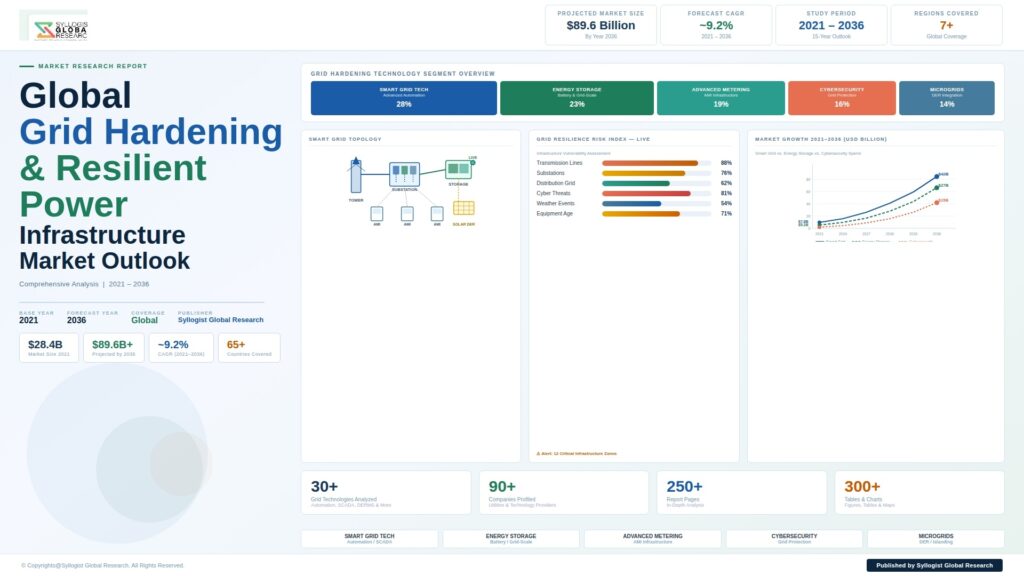Click the green LIVE indicator dot on Storage
The height and width of the screenshot is (576, 1024).
pyautogui.click(x=472, y=162)
